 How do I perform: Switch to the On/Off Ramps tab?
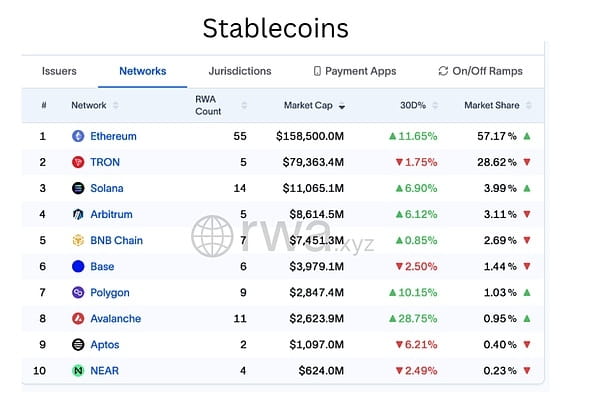[x=481, y=71]
